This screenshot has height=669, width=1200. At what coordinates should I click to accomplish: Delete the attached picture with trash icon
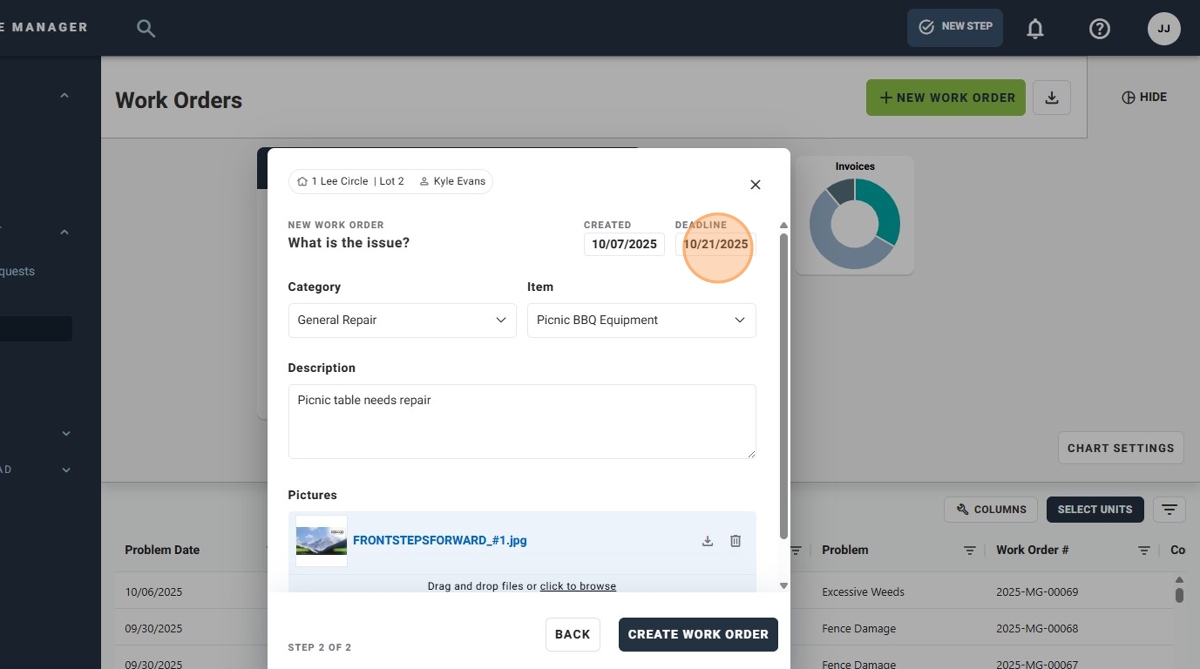[735, 541]
